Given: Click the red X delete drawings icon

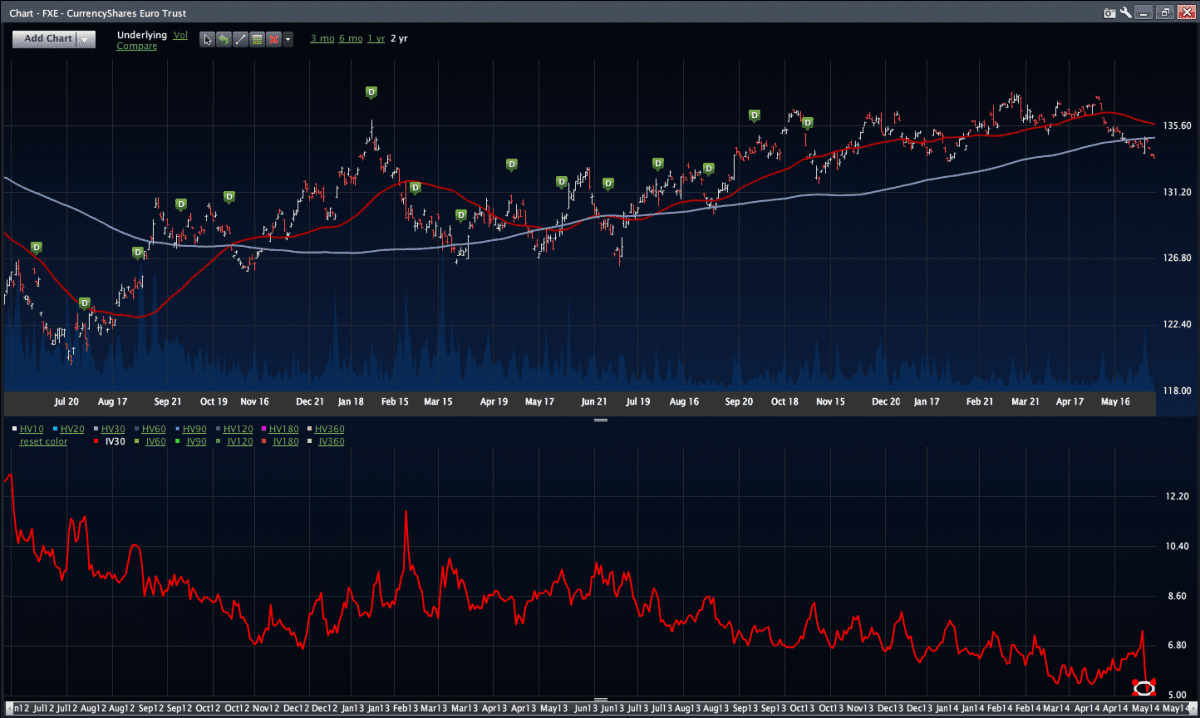Looking at the screenshot, I should pos(272,39).
